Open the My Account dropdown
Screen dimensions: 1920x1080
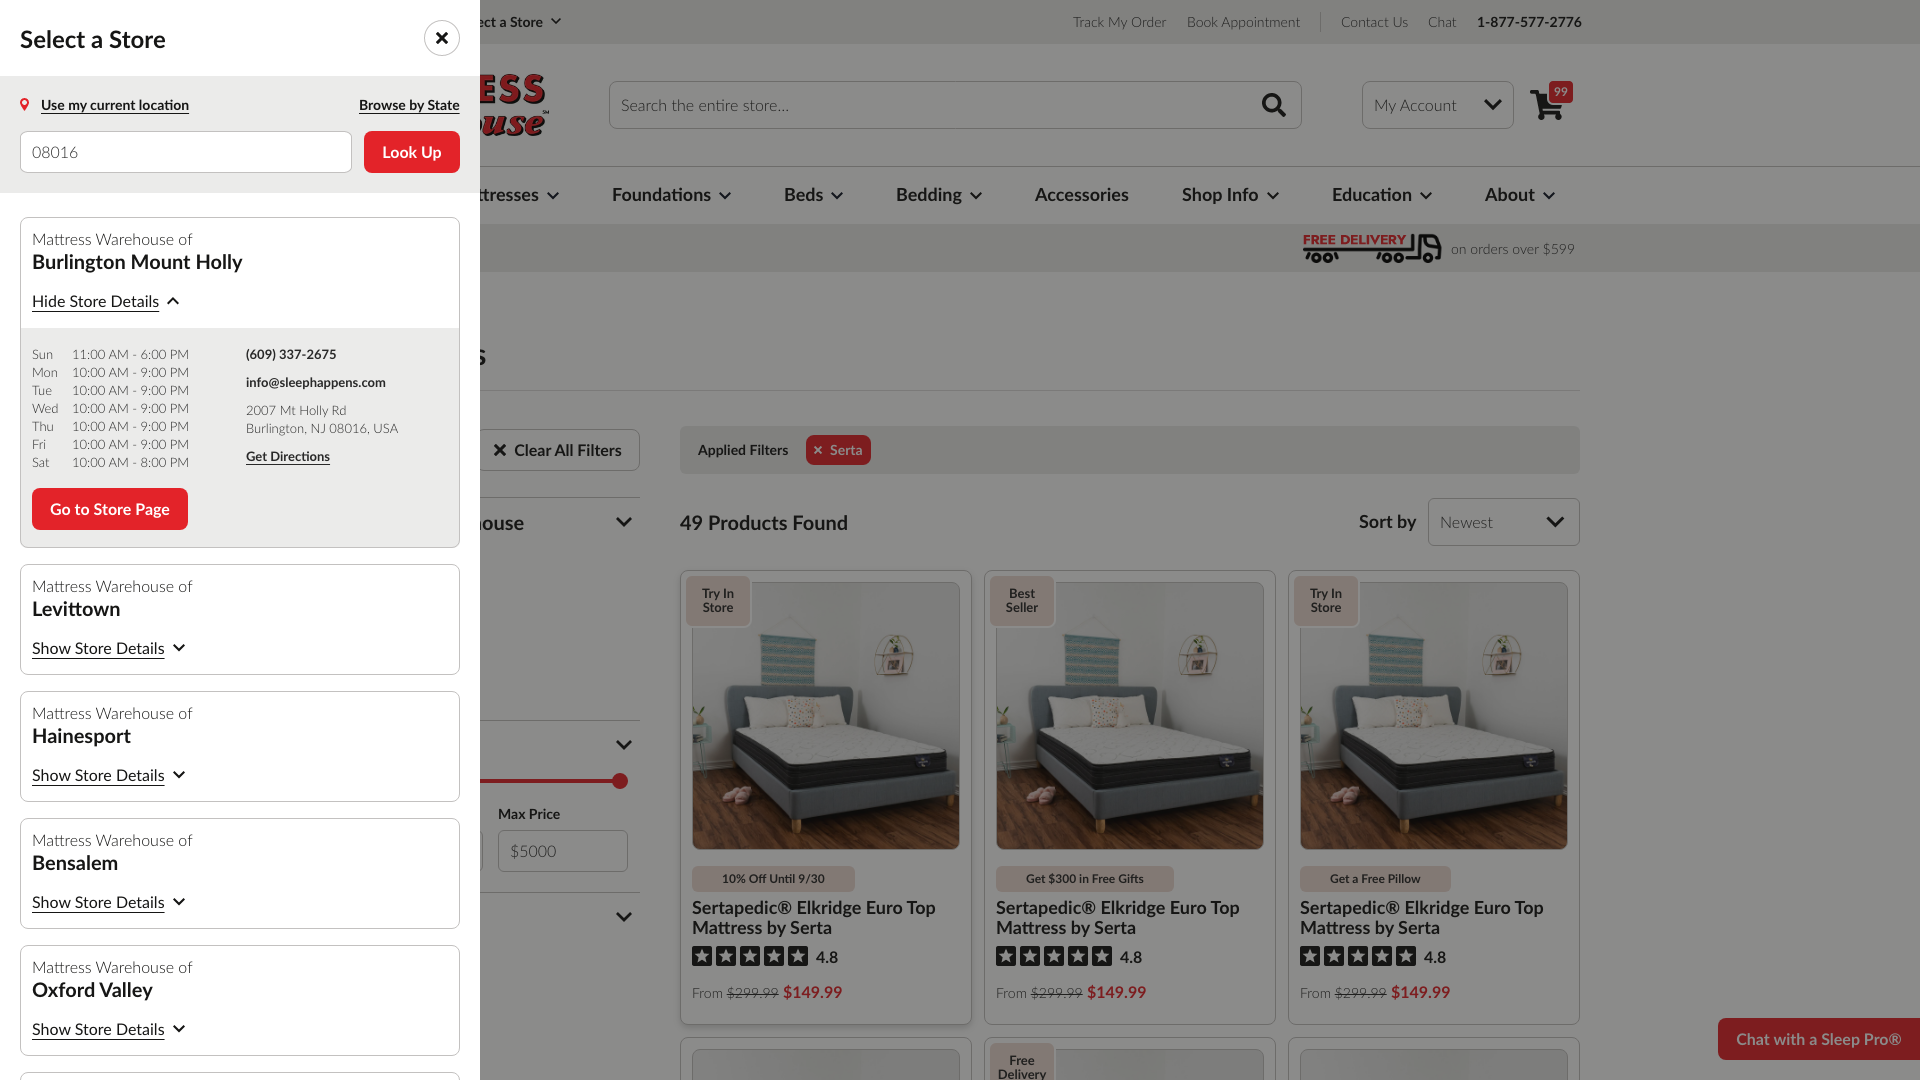coord(1437,105)
